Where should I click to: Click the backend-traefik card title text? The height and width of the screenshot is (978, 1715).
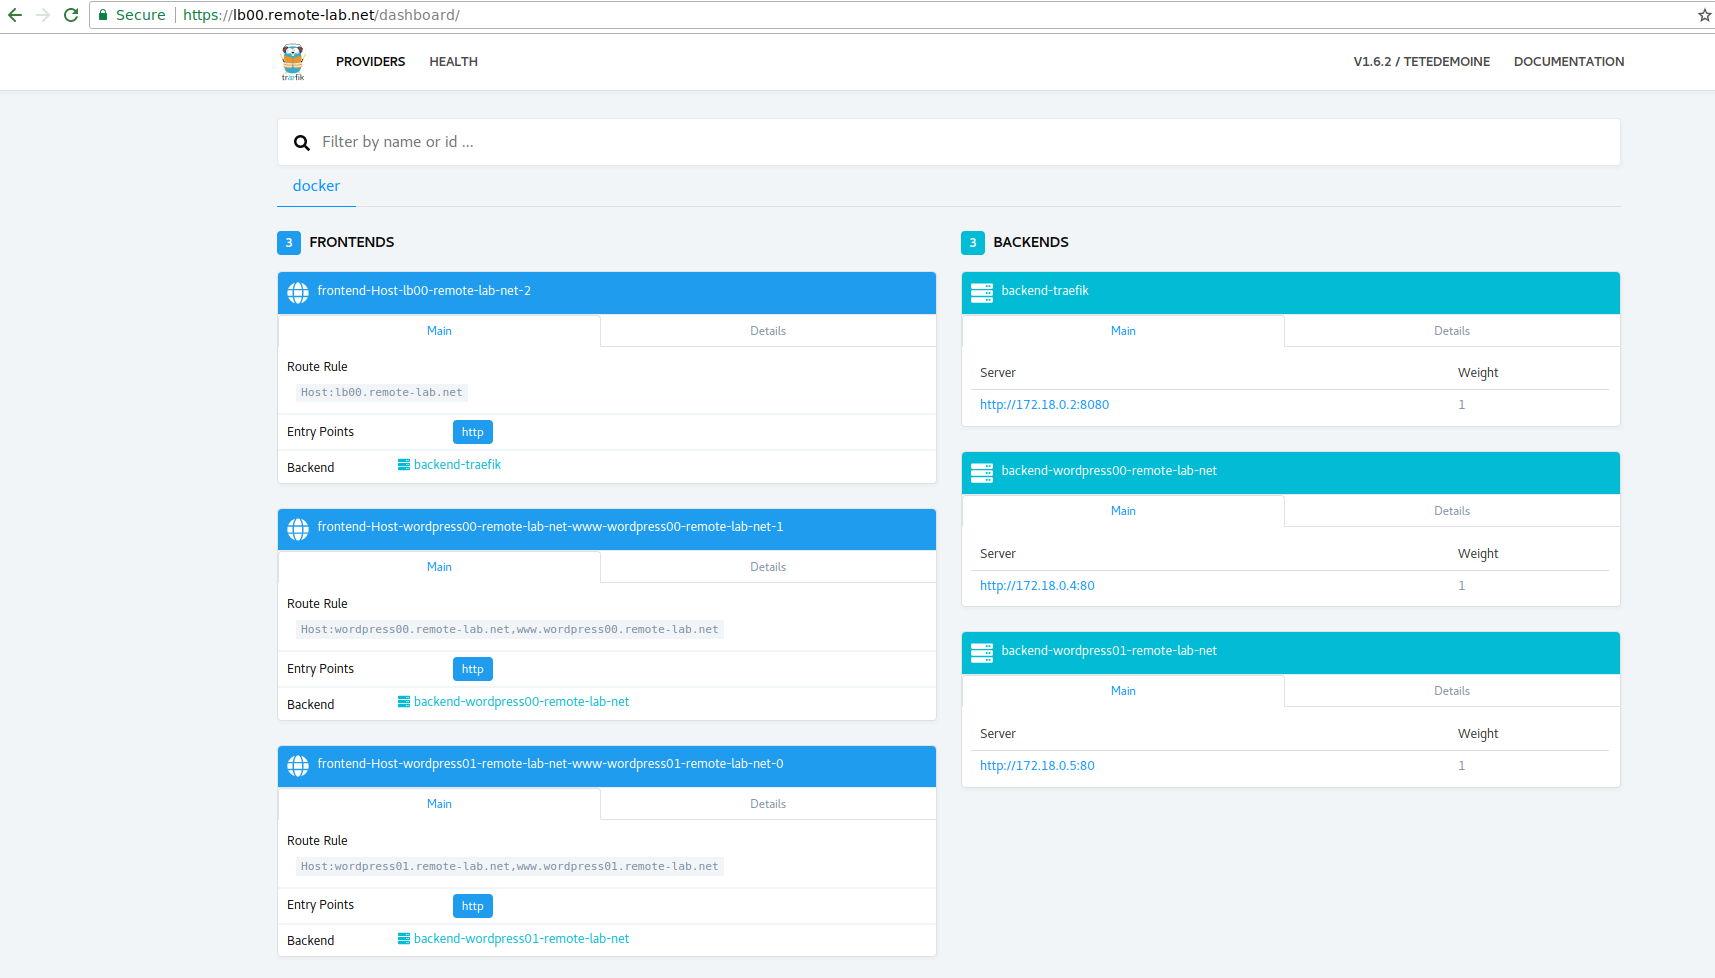click(x=1045, y=291)
